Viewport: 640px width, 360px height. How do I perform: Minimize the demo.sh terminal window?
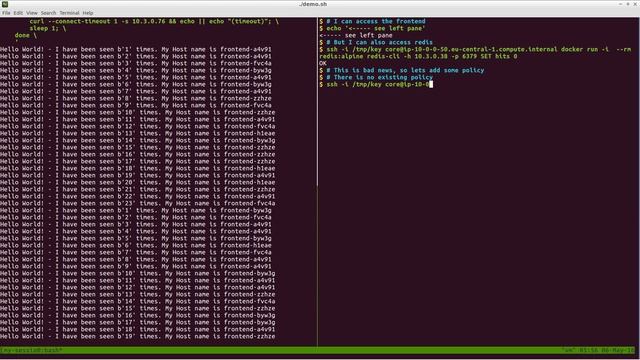(620, 4)
